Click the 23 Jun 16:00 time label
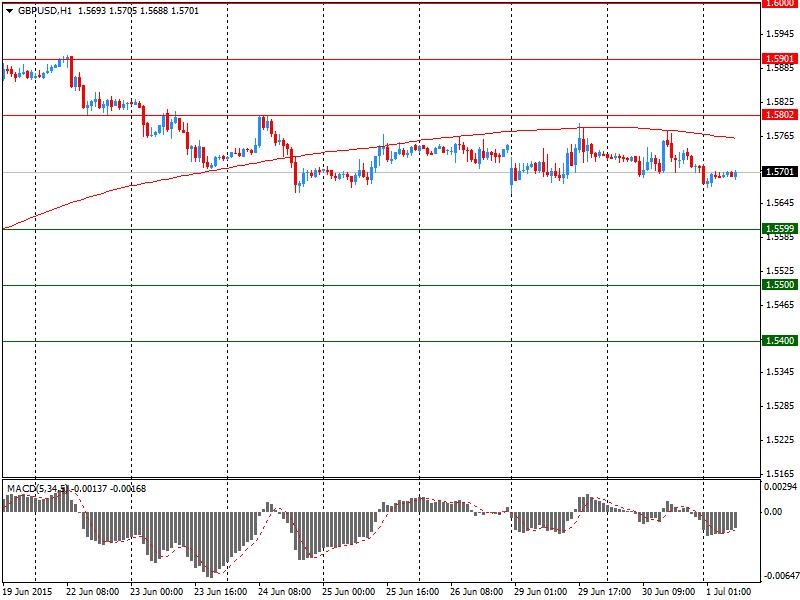Viewport: 800px width, 600px height. (x=220, y=592)
